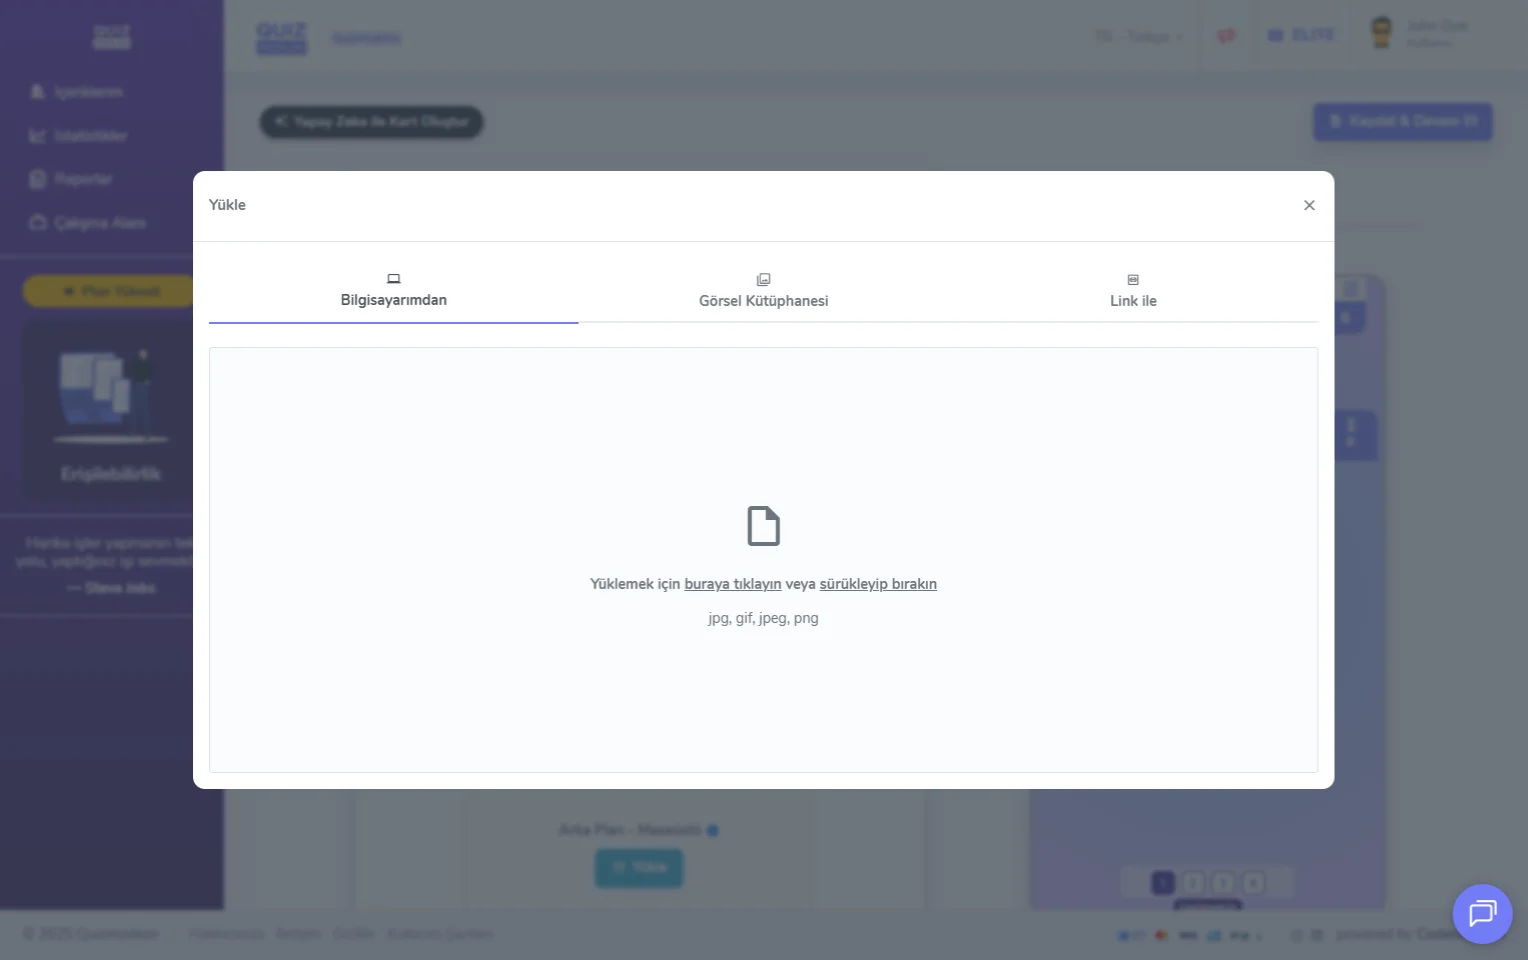Open İstatistikler in the sidebar
This screenshot has height=960, width=1528.
point(90,136)
